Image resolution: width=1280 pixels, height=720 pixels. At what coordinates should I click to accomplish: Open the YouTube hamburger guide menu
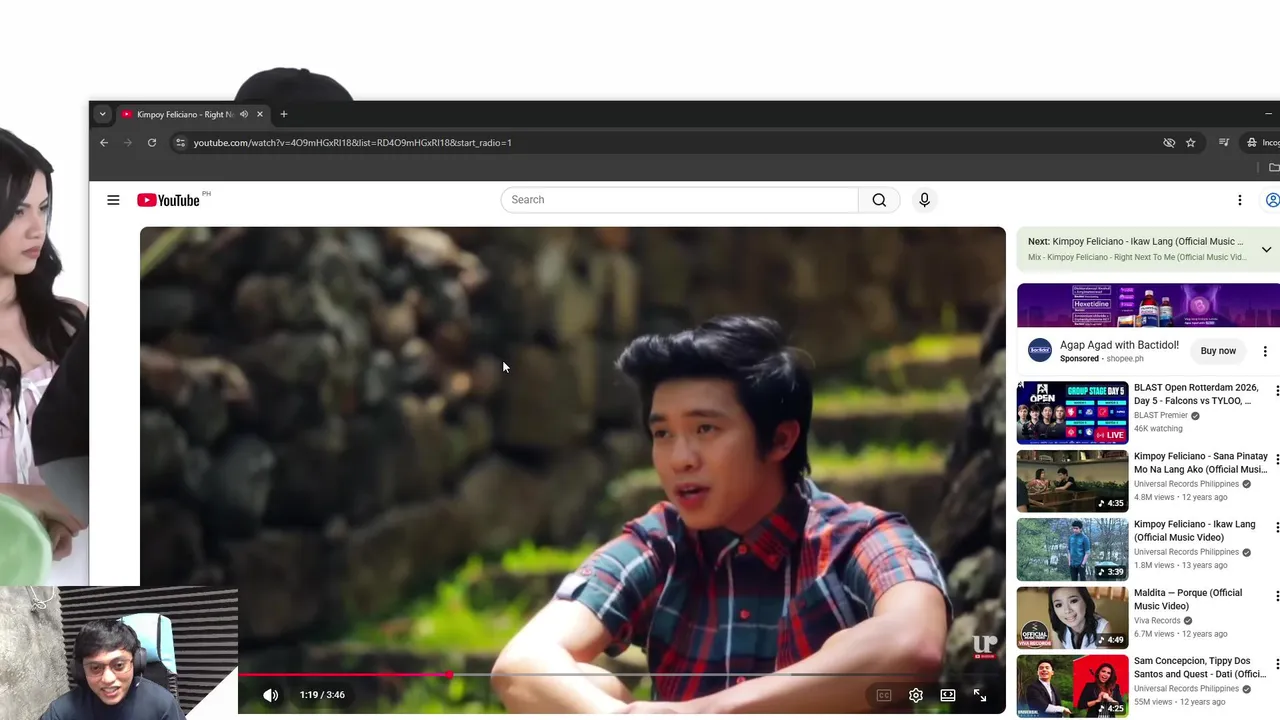point(113,200)
